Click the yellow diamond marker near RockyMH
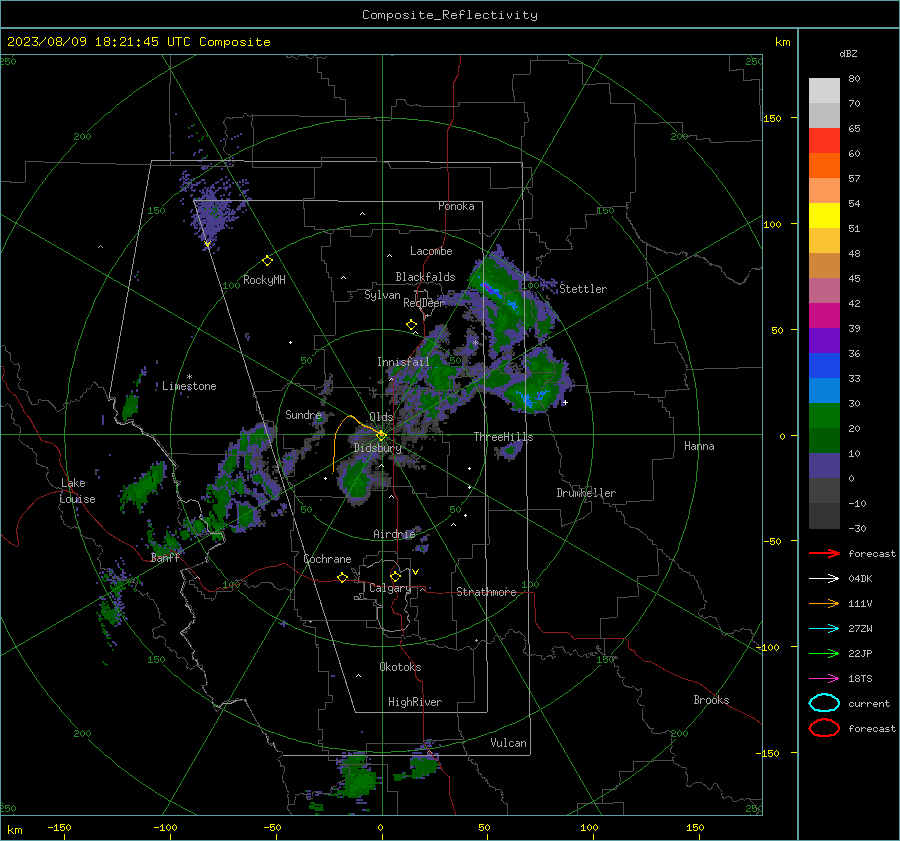The width and height of the screenshot is (900, 841). [x=267, y=261]
